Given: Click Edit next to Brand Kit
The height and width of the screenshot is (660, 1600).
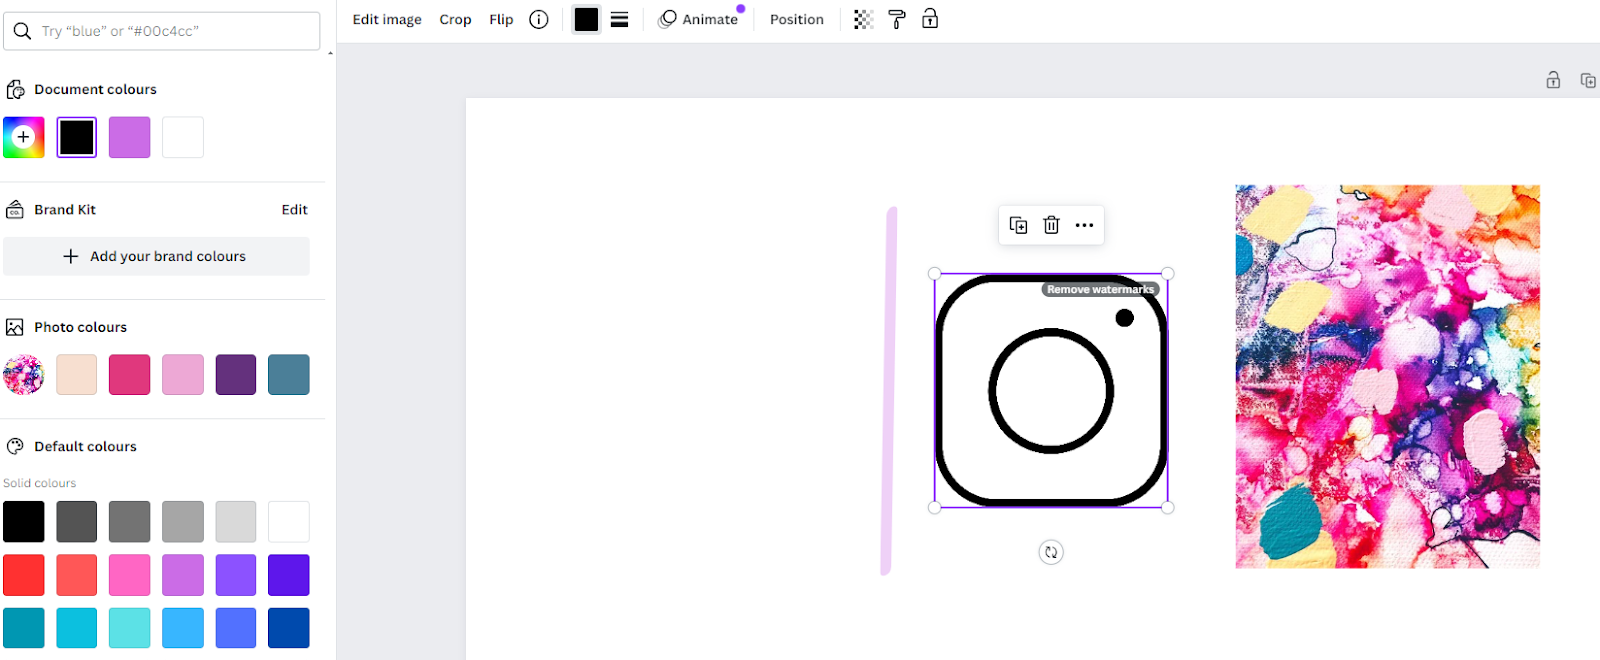Looking at the screenshot, I should click(294, 209).
